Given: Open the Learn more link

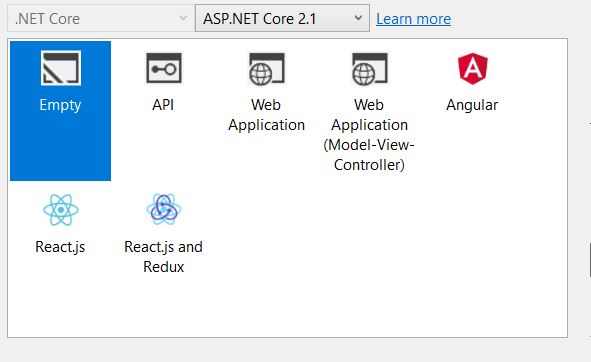Looking at the screenshot, I should point(413,19).
